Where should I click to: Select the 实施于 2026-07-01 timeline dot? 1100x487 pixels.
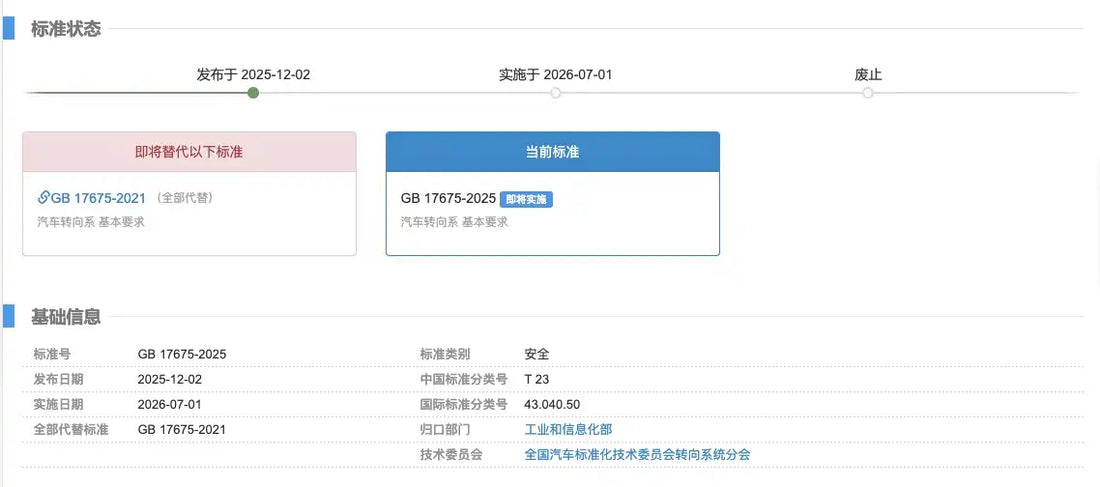556,93
